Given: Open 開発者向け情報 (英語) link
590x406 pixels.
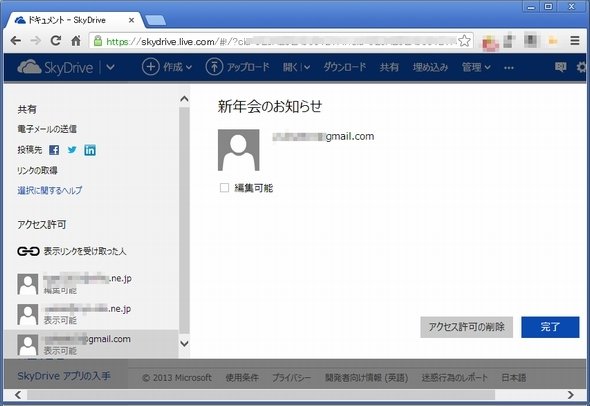Looking at the screenshot, I should (x=366, y=377).
